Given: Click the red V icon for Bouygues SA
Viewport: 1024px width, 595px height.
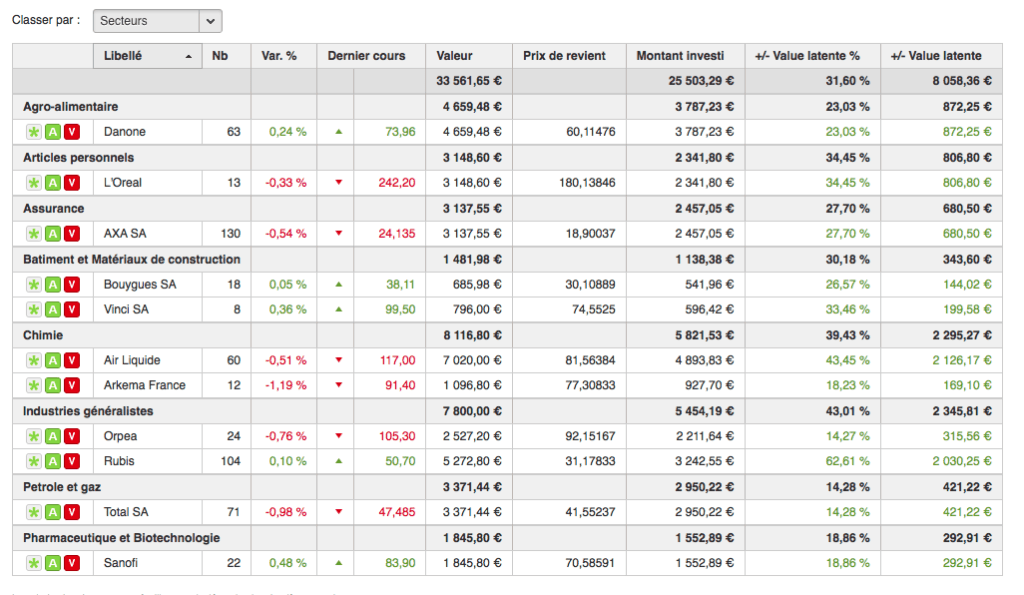Looking at the screenshot, I should coord(72,285).
